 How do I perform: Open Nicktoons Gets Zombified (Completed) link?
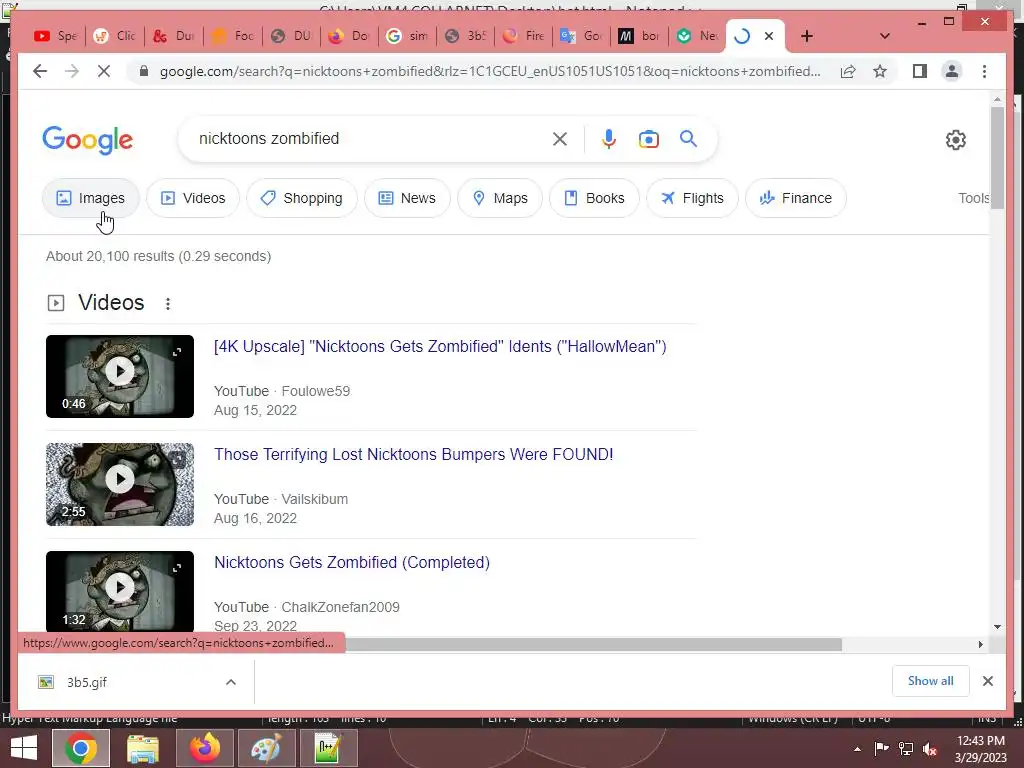pos(352,562)
